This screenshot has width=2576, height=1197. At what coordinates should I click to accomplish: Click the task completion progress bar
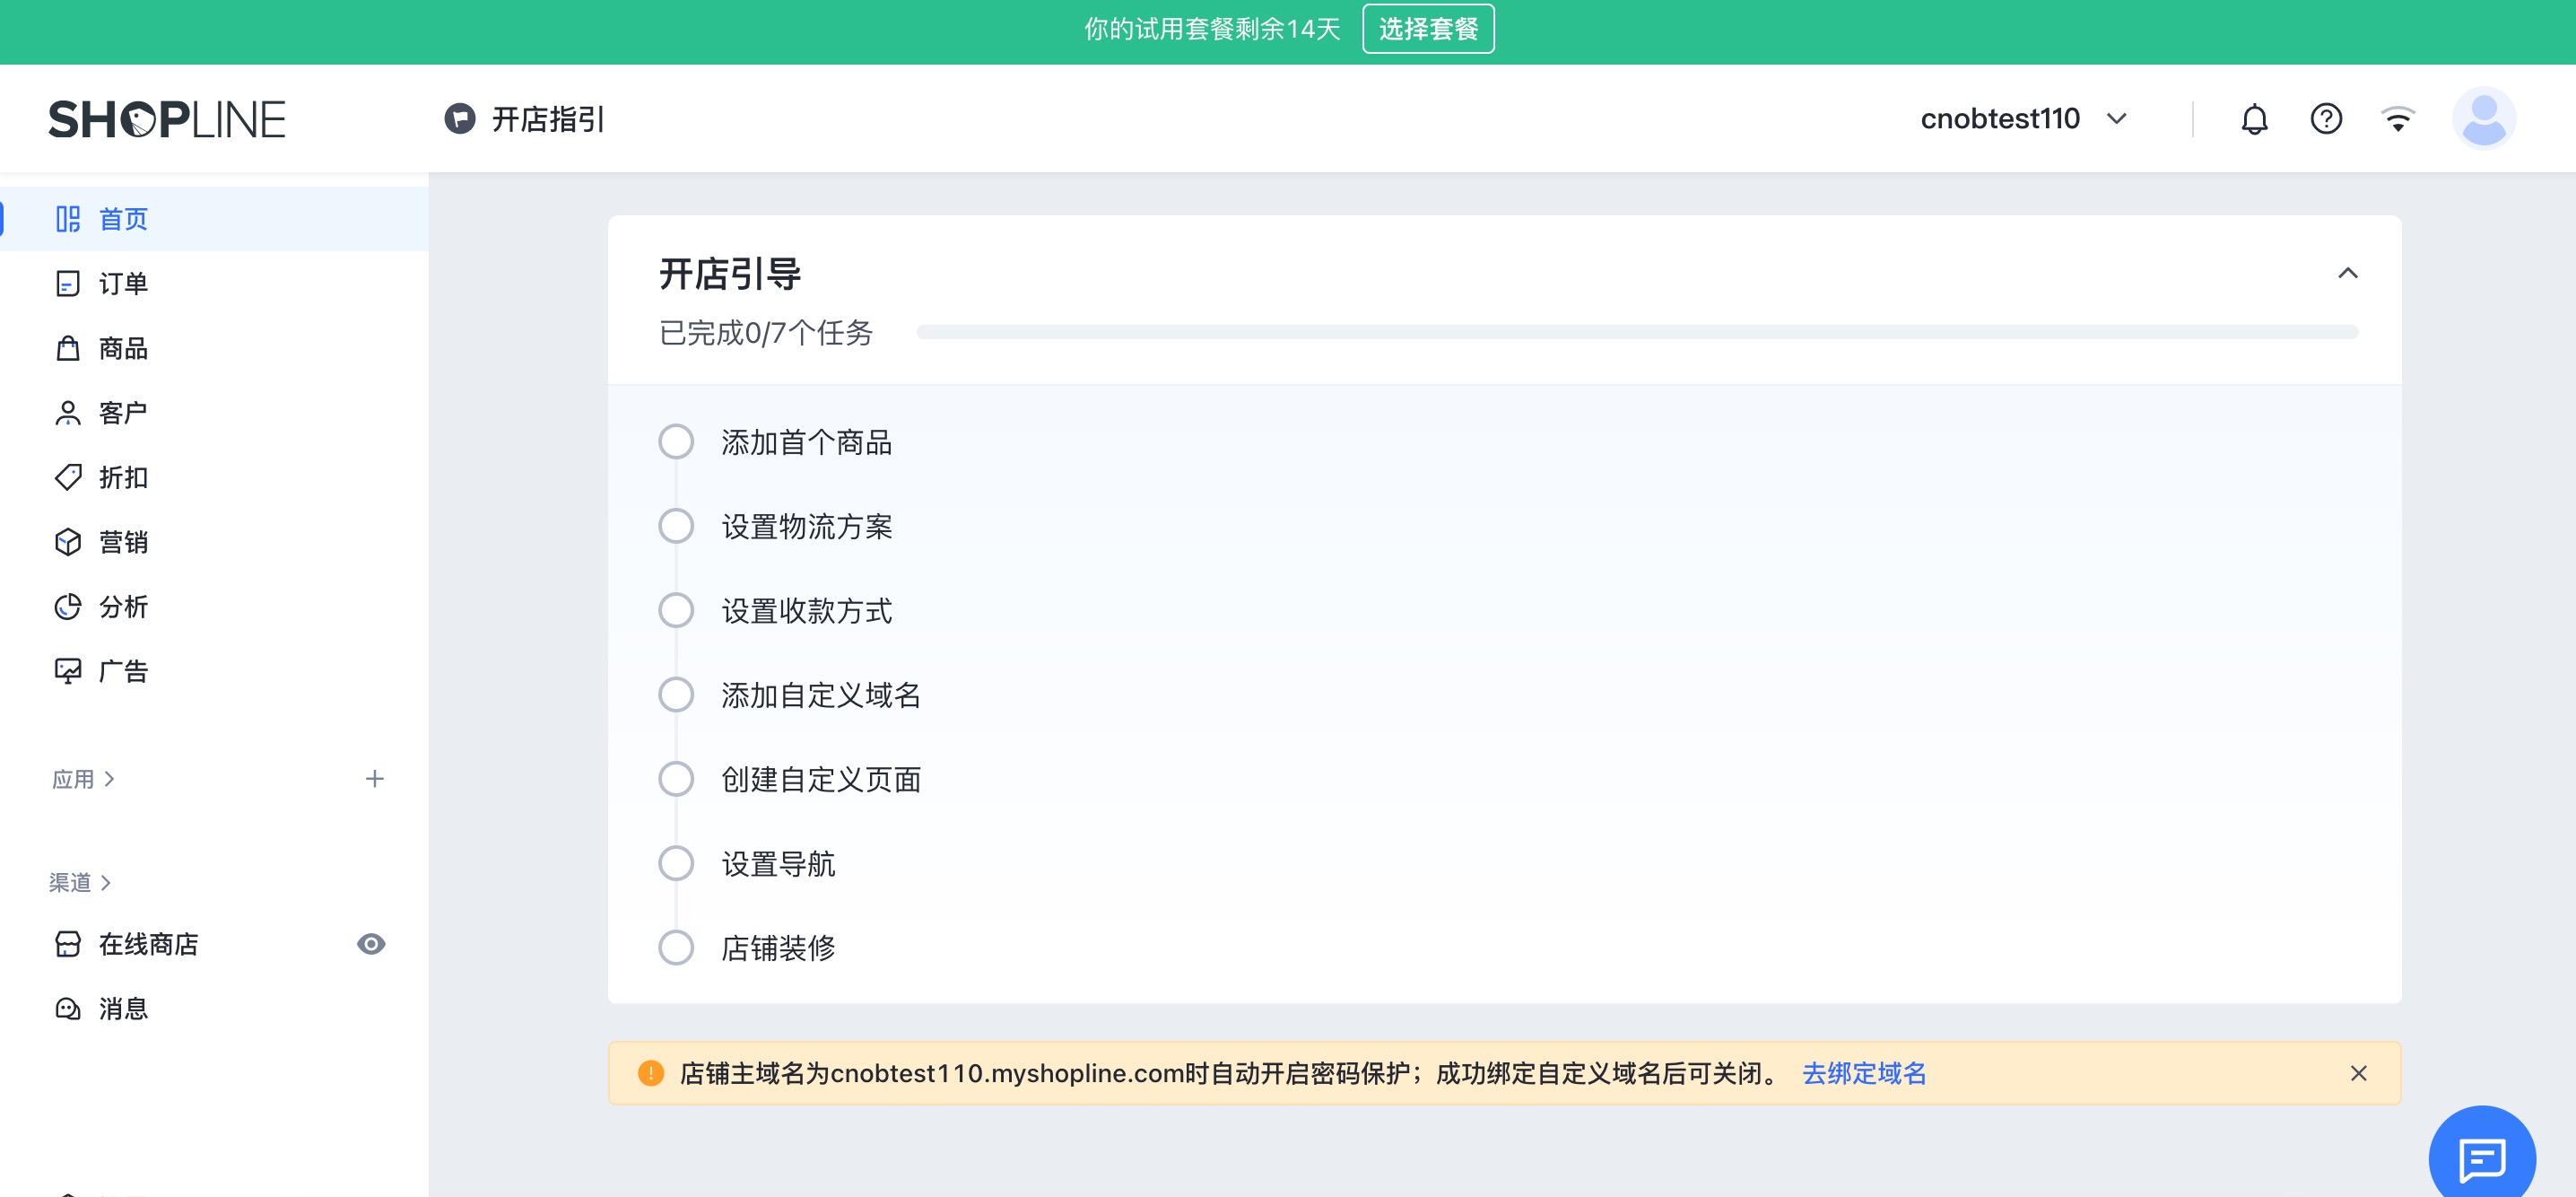(x=1637, y=332)
